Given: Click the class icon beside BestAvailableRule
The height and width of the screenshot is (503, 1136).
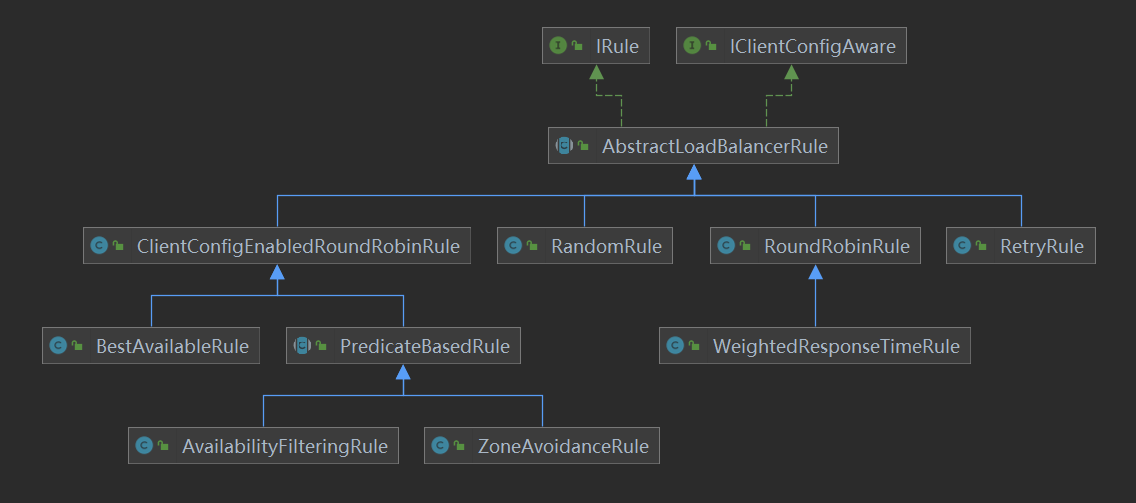Looking at the screenshot, I should click(x=58, y=347).
